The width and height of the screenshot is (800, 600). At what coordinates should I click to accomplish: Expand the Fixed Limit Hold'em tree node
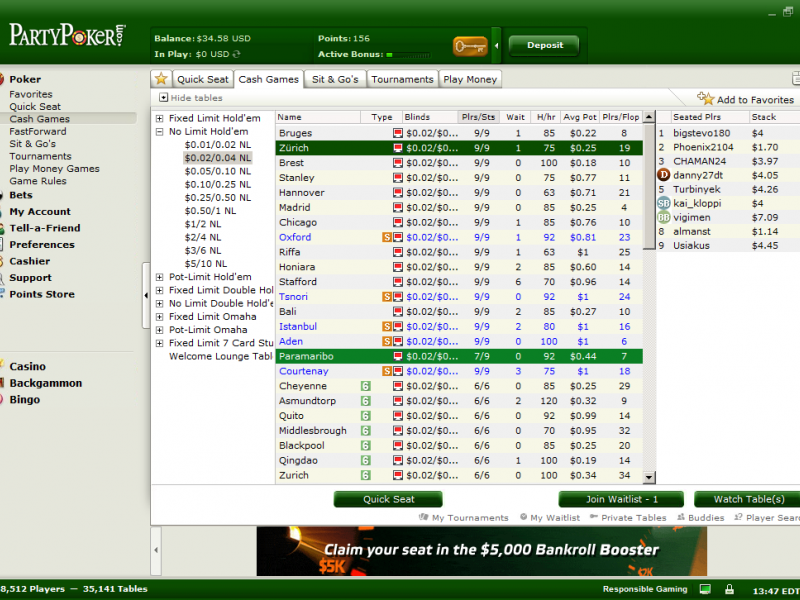tap(159, 118)
